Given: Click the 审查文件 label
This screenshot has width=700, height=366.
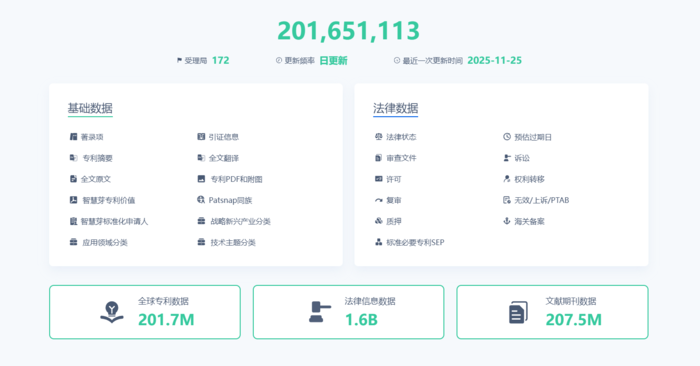Looking at the screenshot, I should (401, 158).
